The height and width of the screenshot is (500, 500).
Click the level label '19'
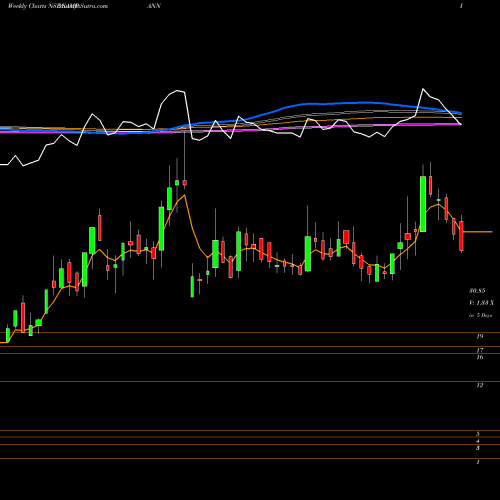click(480, 337)
